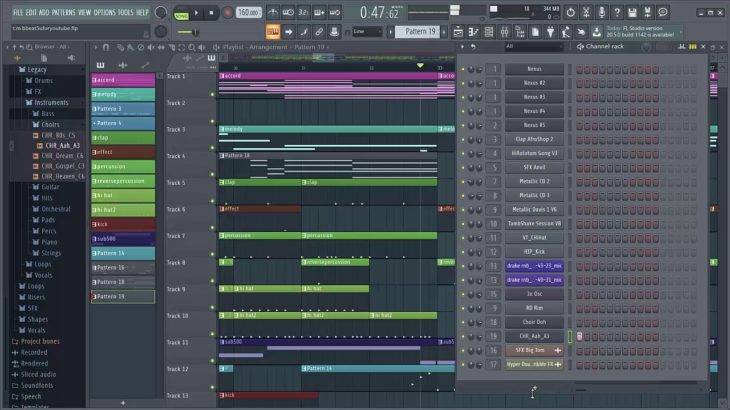Select the melody pattern in picker
The image size is (730, 410).
pyautogui.click(x=124, y=94)
